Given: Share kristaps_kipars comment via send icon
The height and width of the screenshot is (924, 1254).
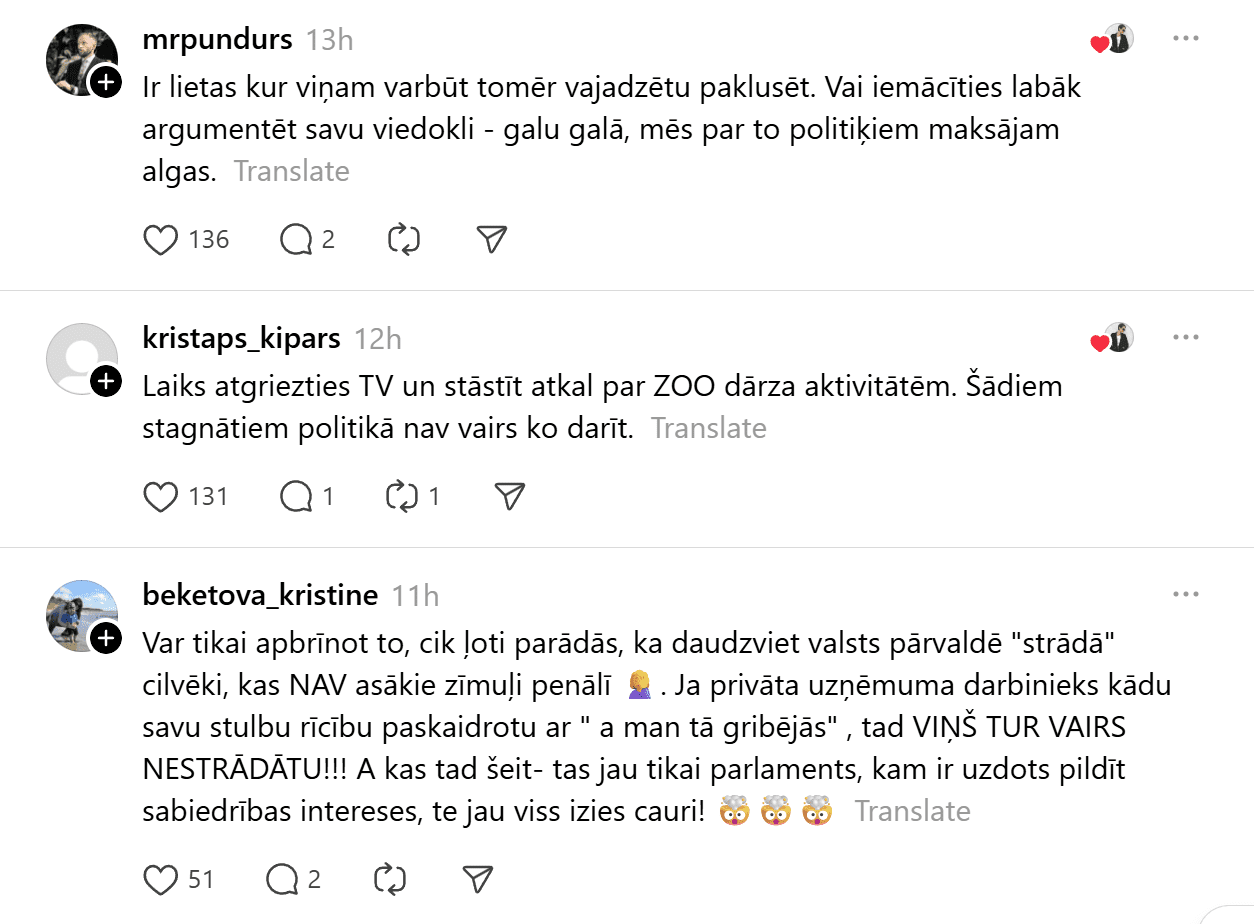Looking at the screenshot, I should [510, 497].
